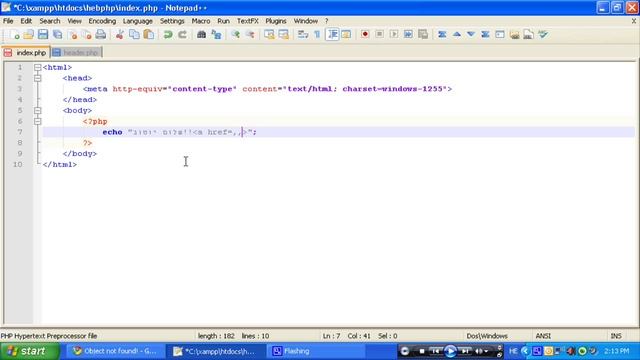The image size is (640, 360).
Task: Click the Notepad++ taskbar button
Action: click(x=216, y=351)
